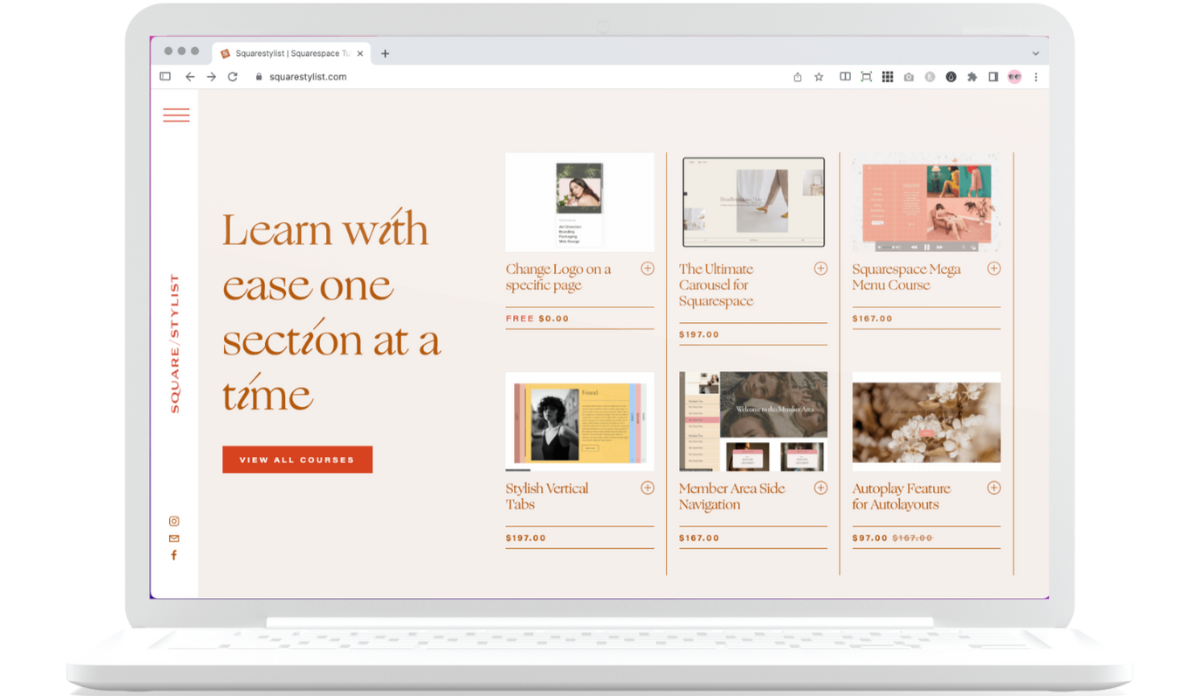1200x698 pixels.
Task: Open a new tab with the plus button
Action: [x=385, y=54]
